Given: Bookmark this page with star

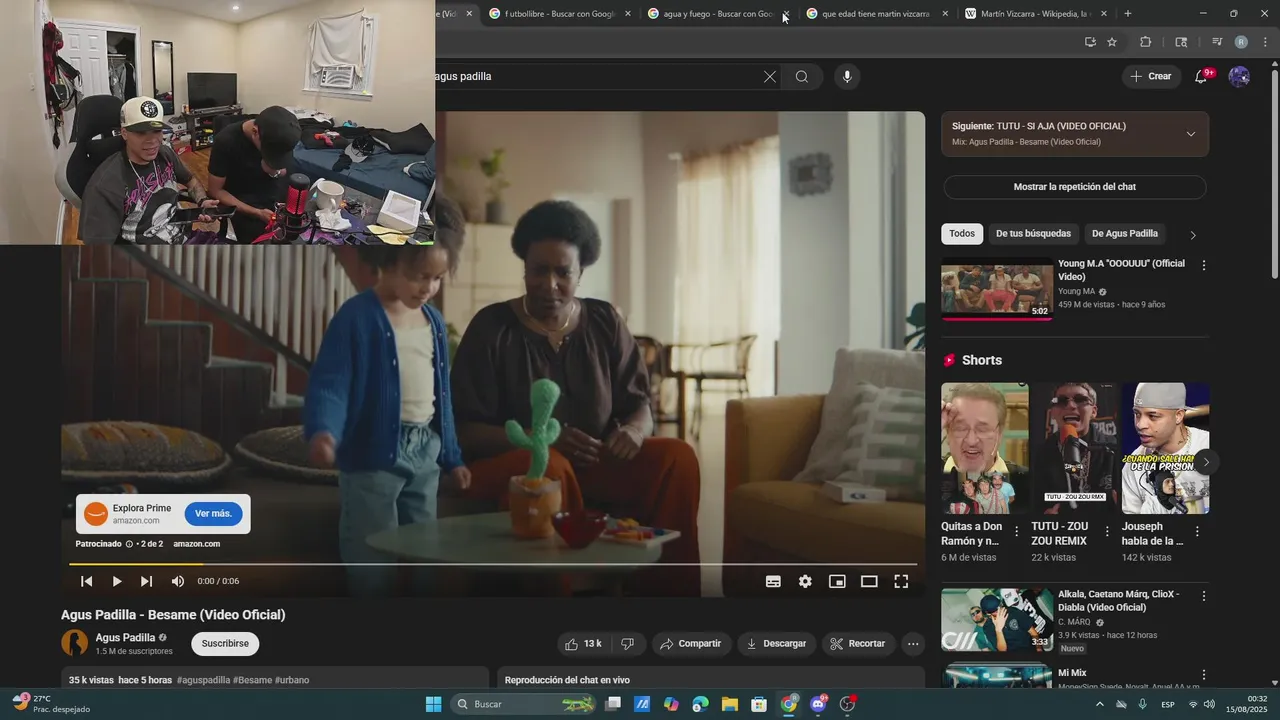Looking at the screenshot, I should point(1112,42).
